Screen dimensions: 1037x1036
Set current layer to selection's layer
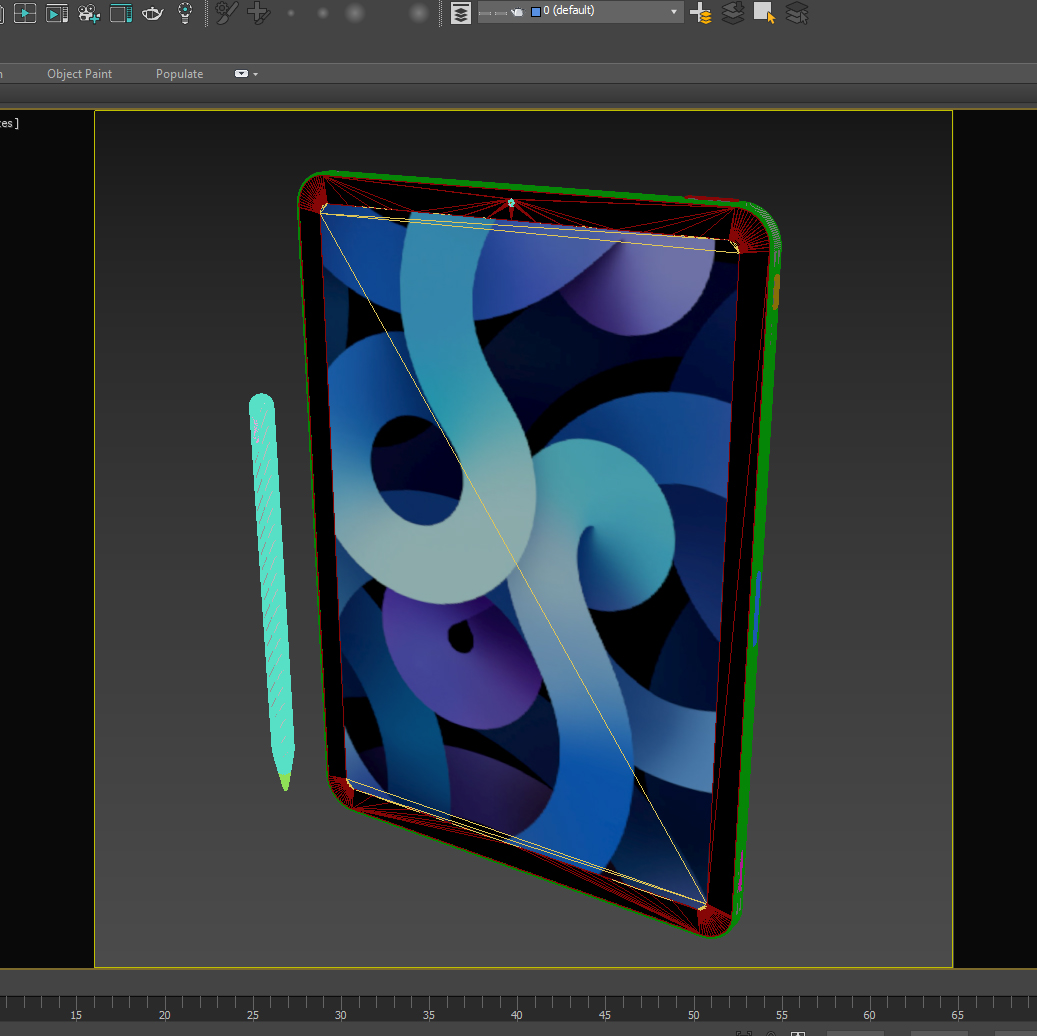click(x=797, y=13)
